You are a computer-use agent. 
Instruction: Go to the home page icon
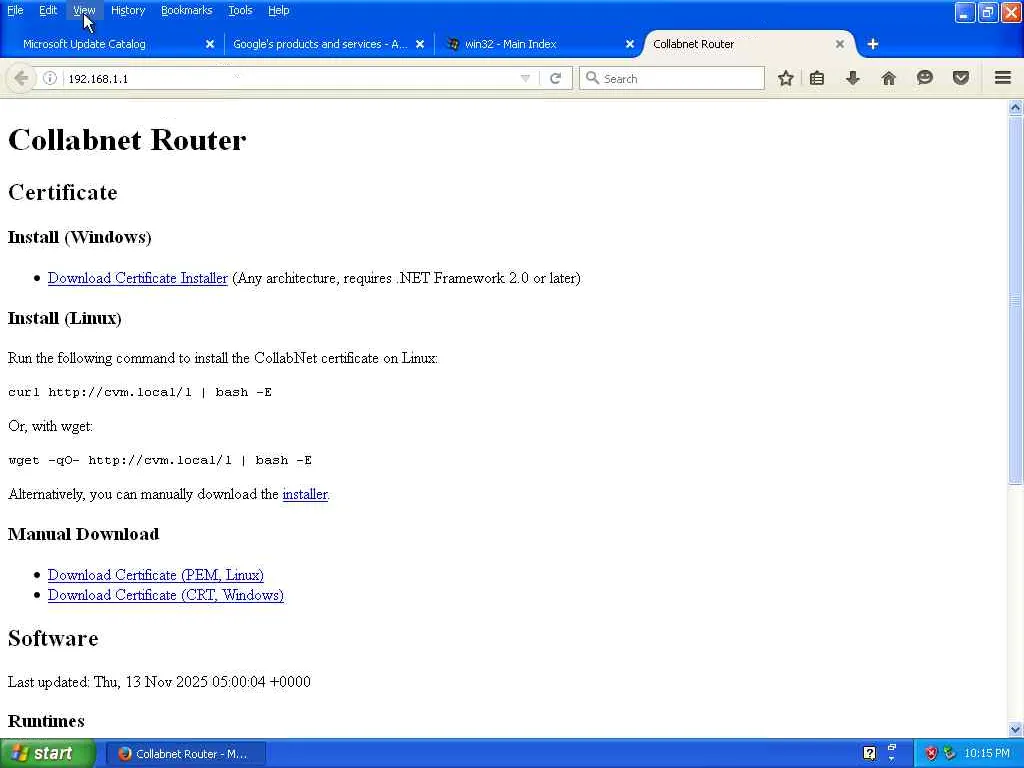[x=888, y=78]
